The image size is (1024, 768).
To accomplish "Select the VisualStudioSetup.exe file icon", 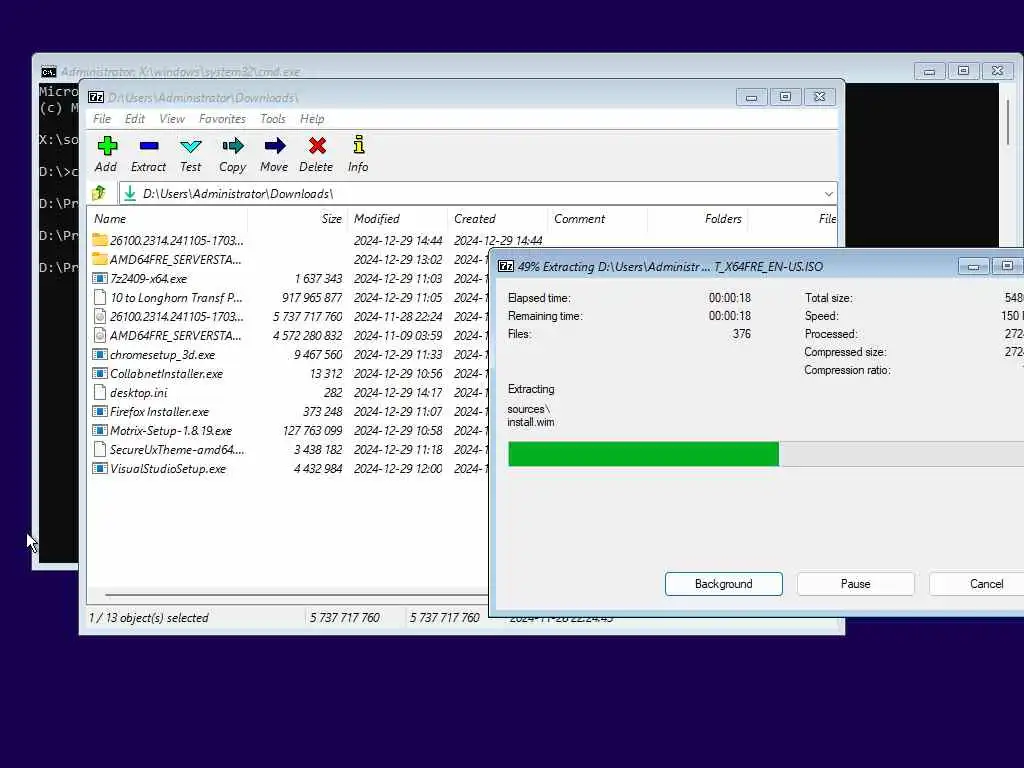I will (x=99, y=468).
